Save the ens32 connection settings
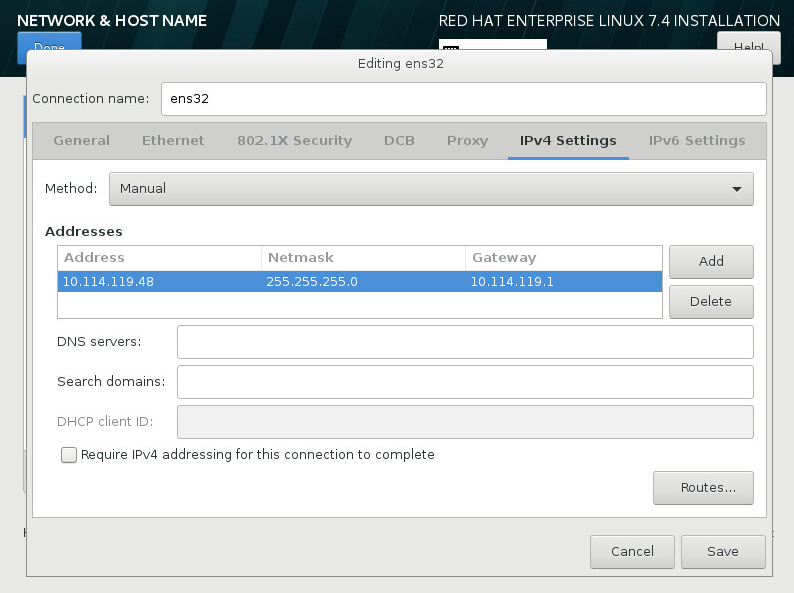 (723, 551)
